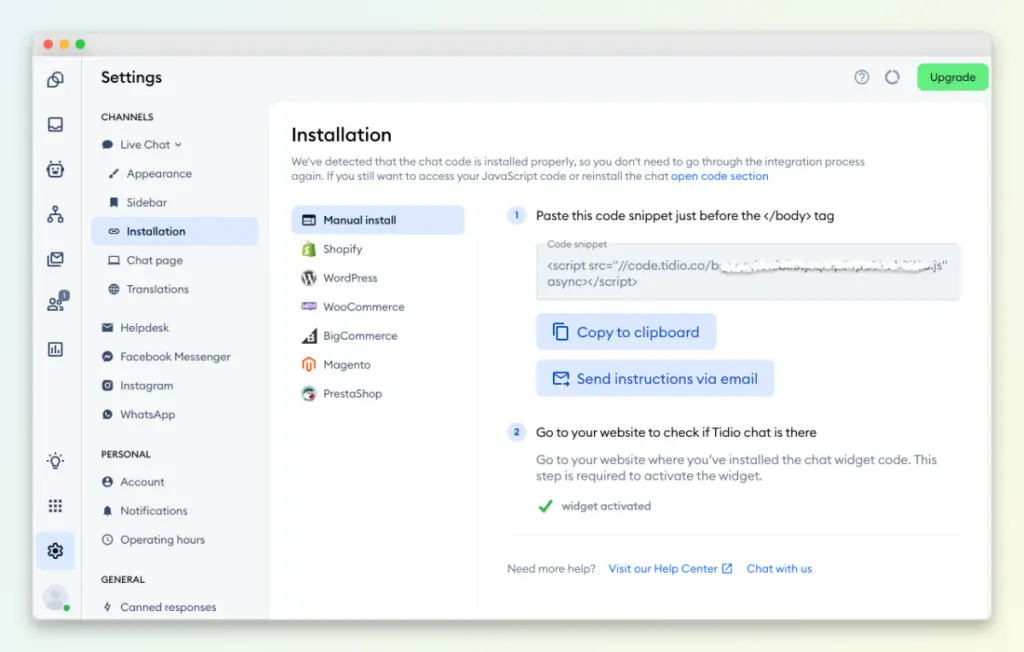Click the sync refresh icon near Upgrade
Screen dimensions: 1024x652
892,77
